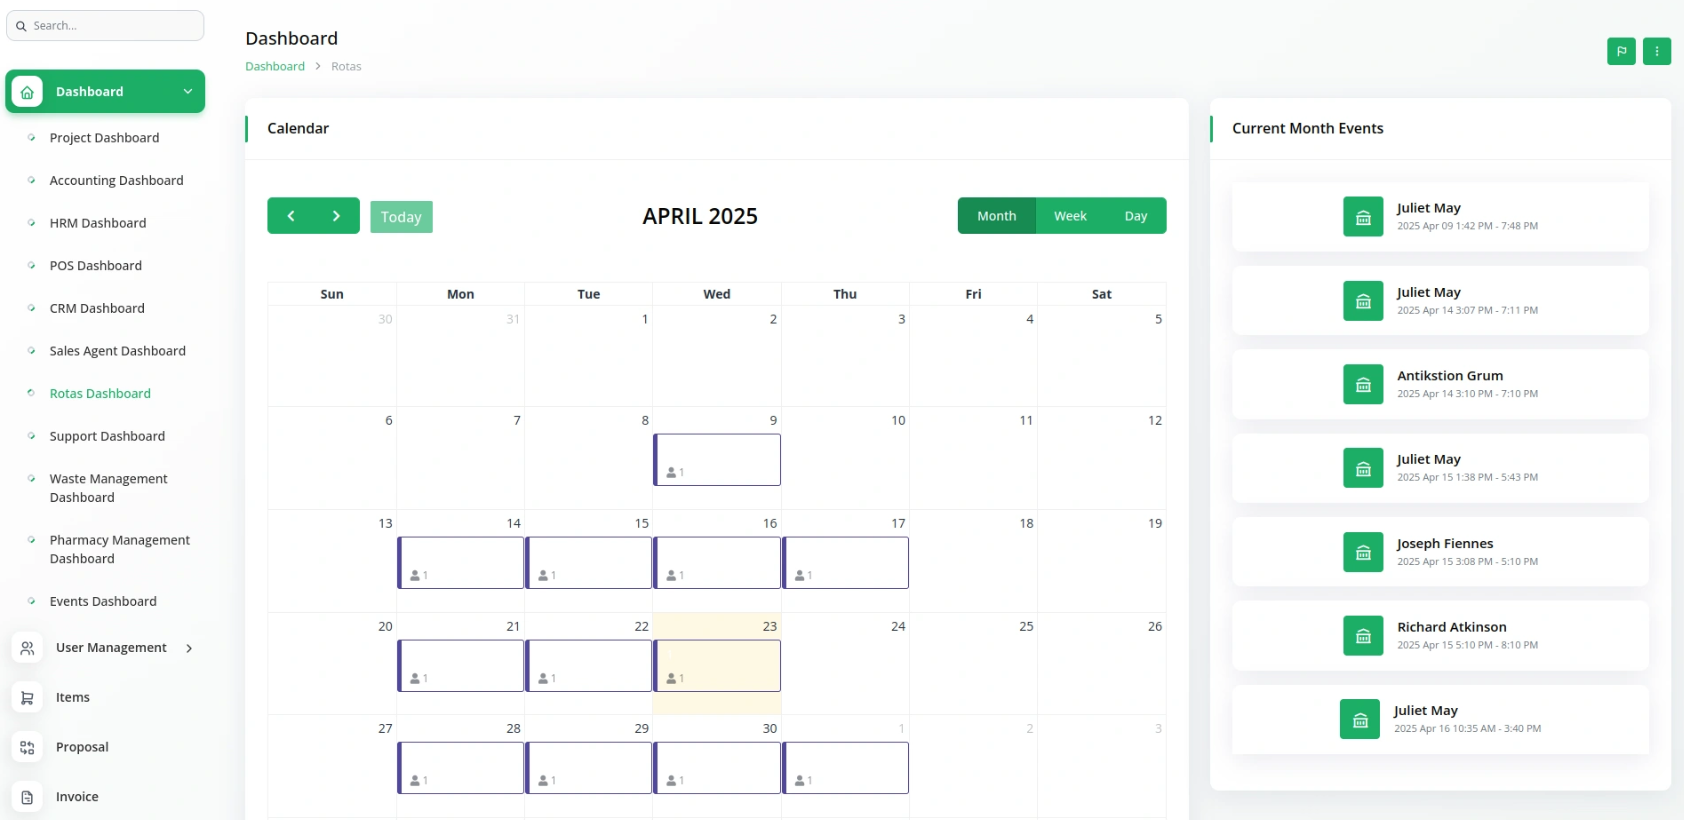
Task: Open Accounting Dashboard
Action: click(116, 181)
